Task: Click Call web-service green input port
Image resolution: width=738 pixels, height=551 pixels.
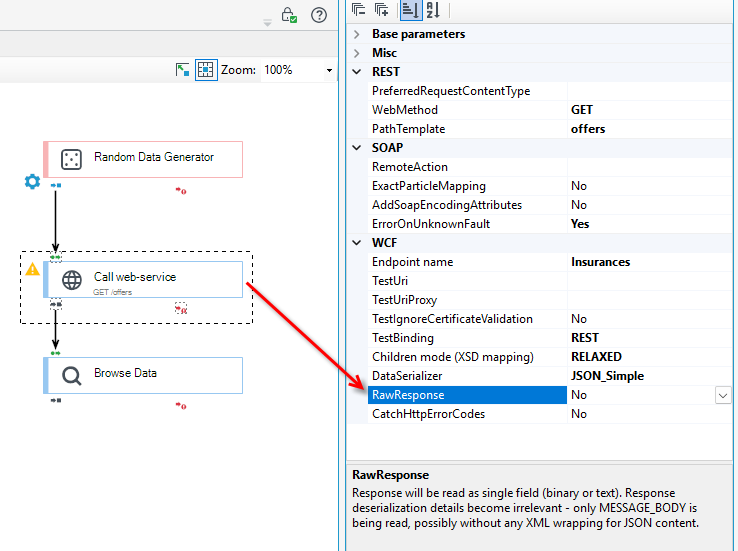Action: [x=56, y=257]
